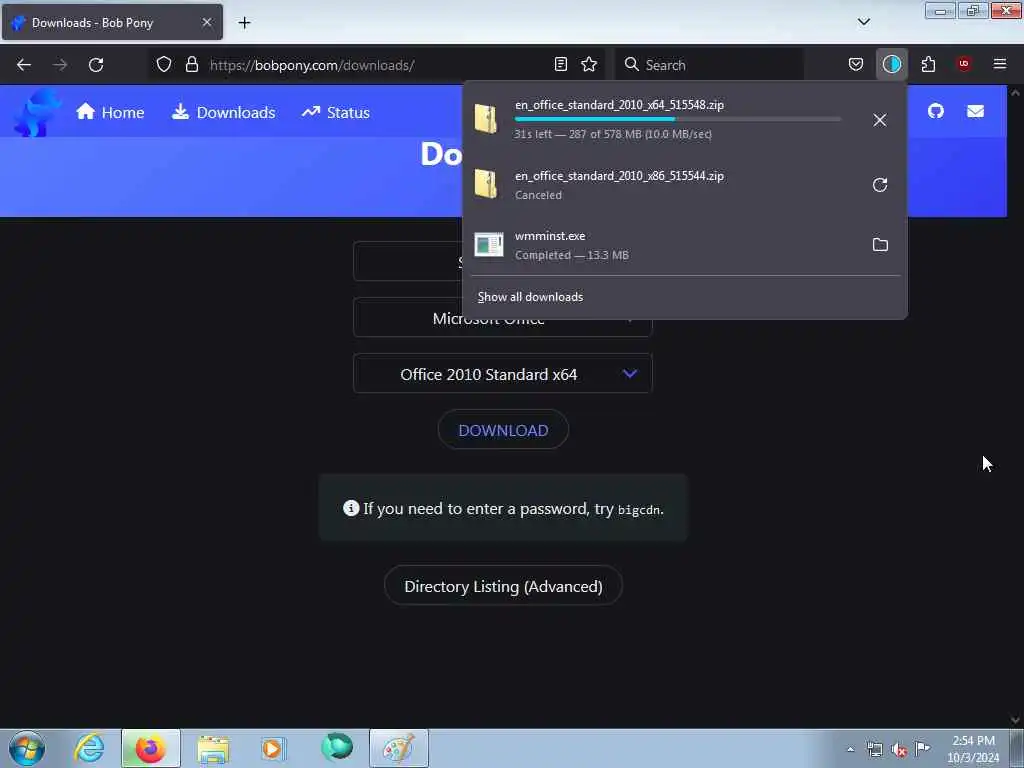Show hidden tray icons arrow
Image resolution: width=1024 pixels, height=768 pixels.
850,749
